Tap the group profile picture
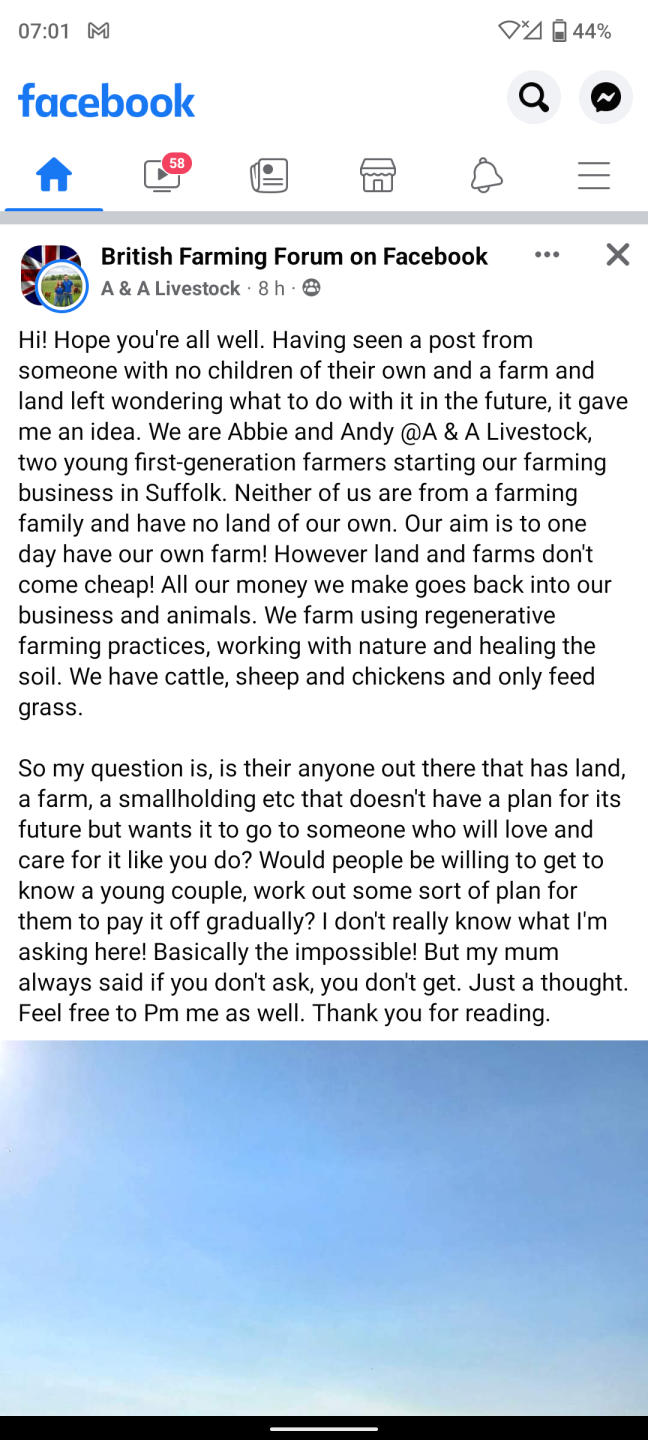 [52, 275]
